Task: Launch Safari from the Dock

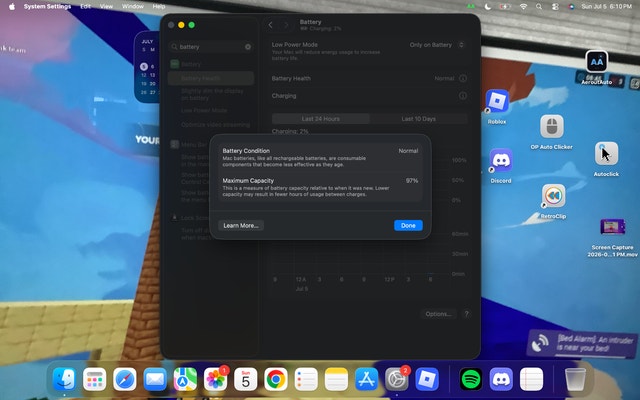Action: tap(125, 379)
